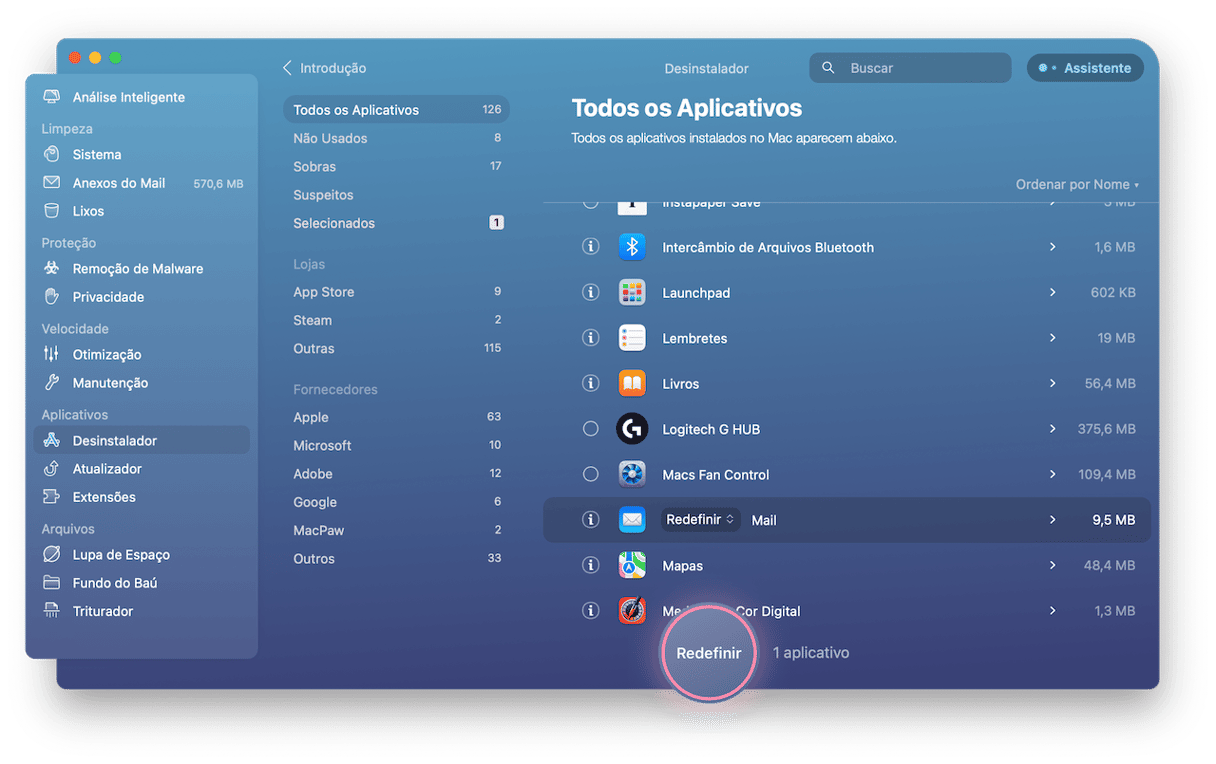Viewport: 1216px width, 764px height.
Task: Expand the Mail row chevron
Action: coord(1052,520)
